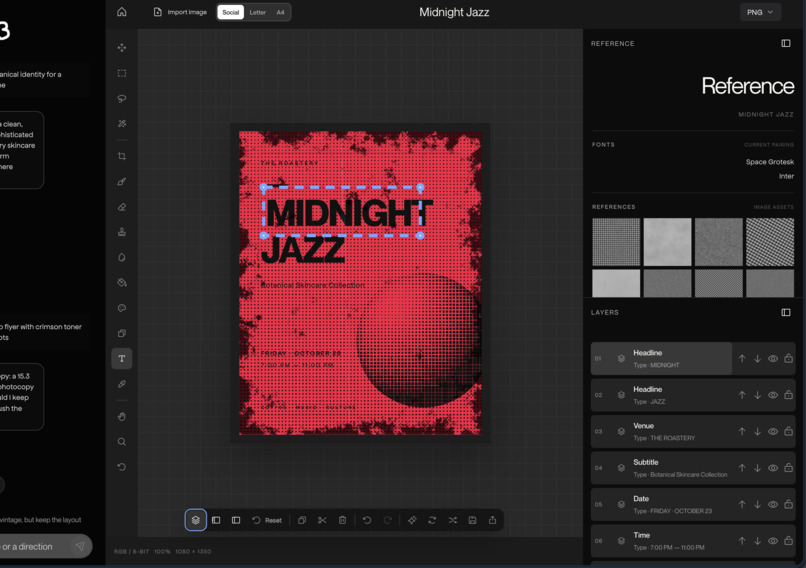806x568 pixels.
Task: Select the Eyedropper tool
Action: 122,384
